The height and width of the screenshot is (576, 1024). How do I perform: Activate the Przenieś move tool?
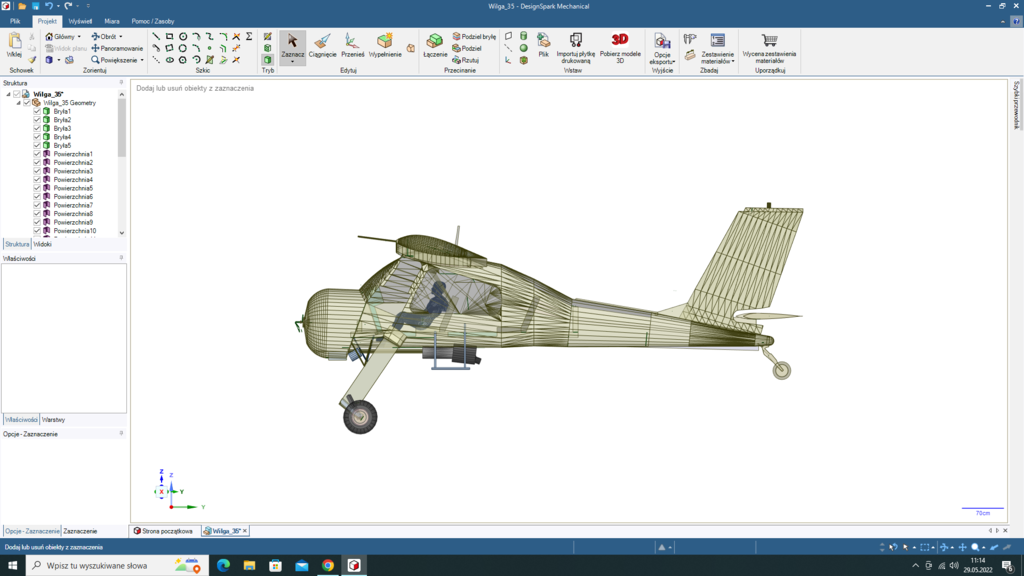pyautogui.click(x=352, y=44)
